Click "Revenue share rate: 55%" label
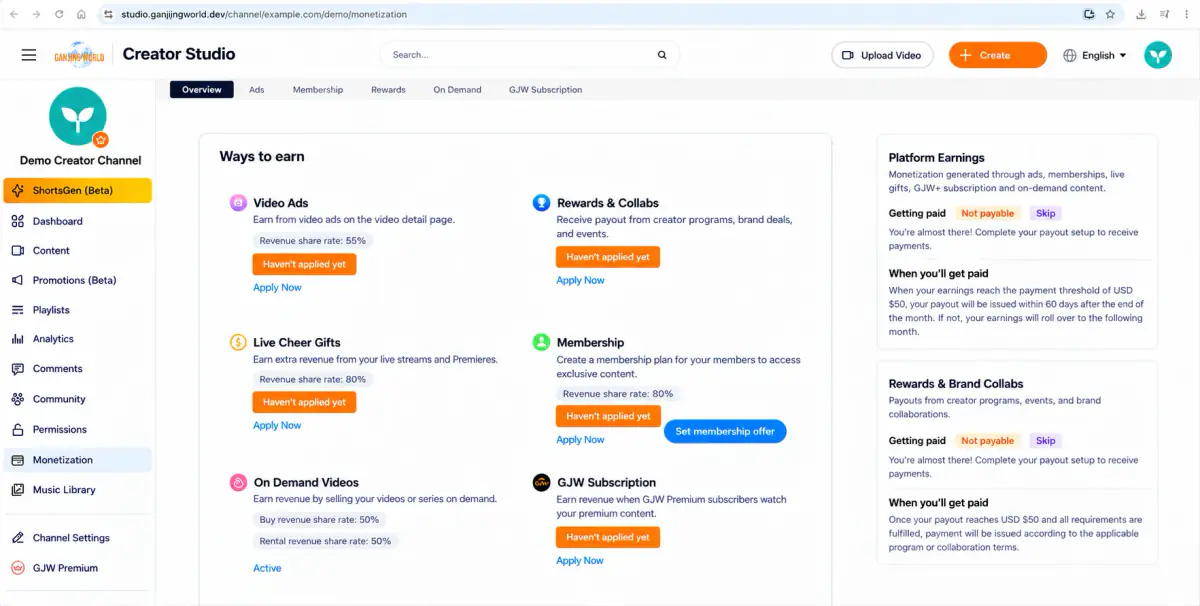This screenshot has width=1200, height=606. tap(313, 241)
